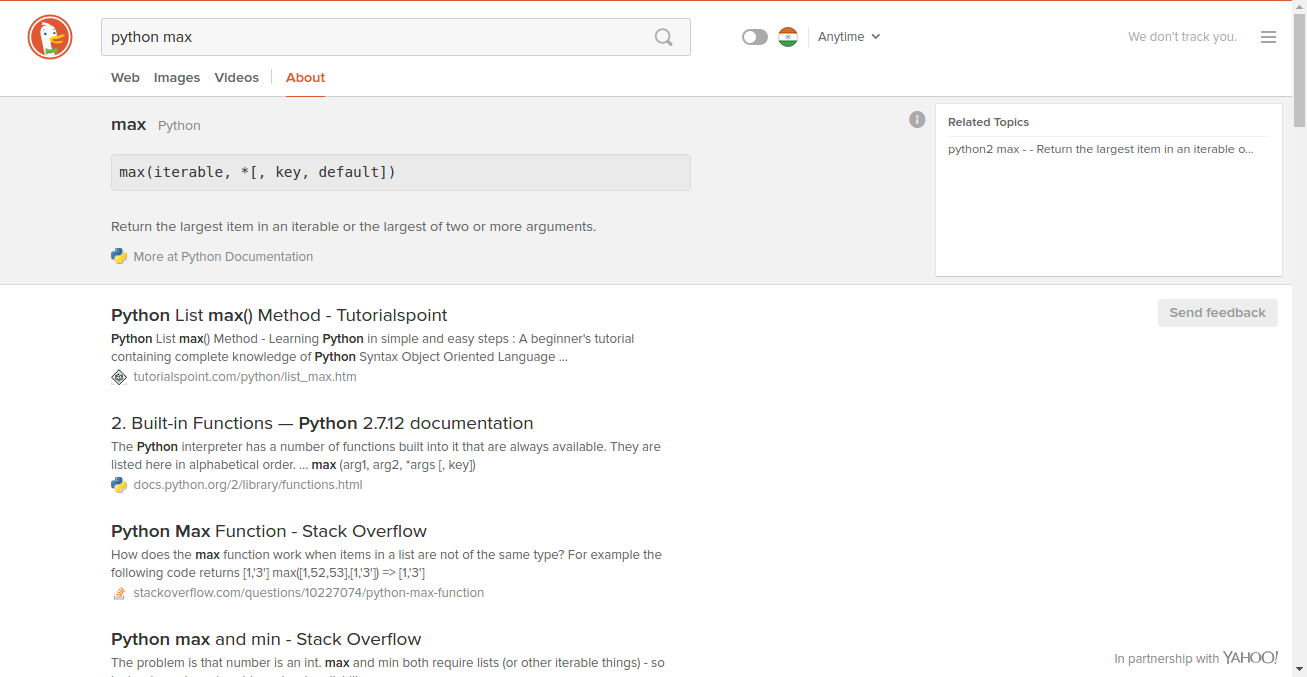Click the magnifying glass search icon
Image resolution: width=1307 pixels, height=677 pixels.
point(664,37)
